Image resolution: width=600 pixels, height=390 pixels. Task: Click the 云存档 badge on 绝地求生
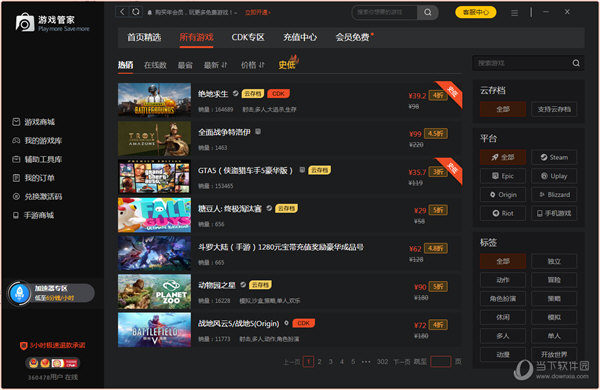(253, 94)
